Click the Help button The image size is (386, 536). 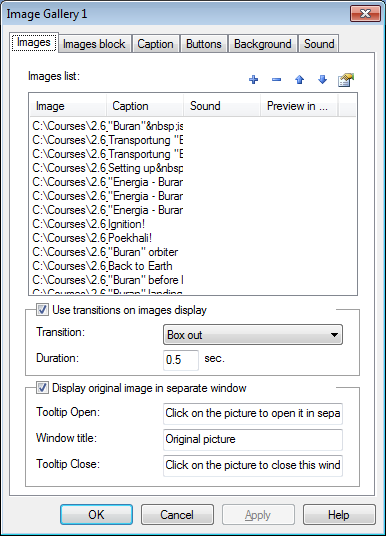(x=339, y=514)
